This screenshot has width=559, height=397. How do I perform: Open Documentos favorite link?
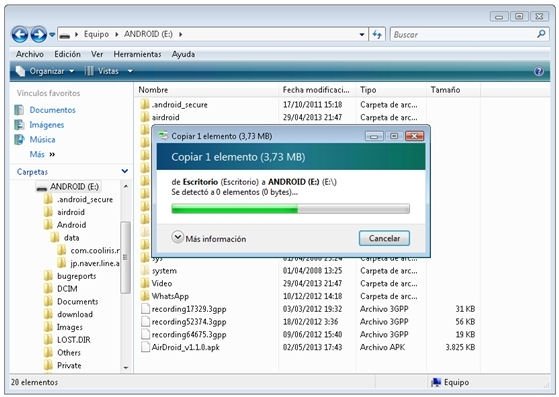(x=52, y=110)
